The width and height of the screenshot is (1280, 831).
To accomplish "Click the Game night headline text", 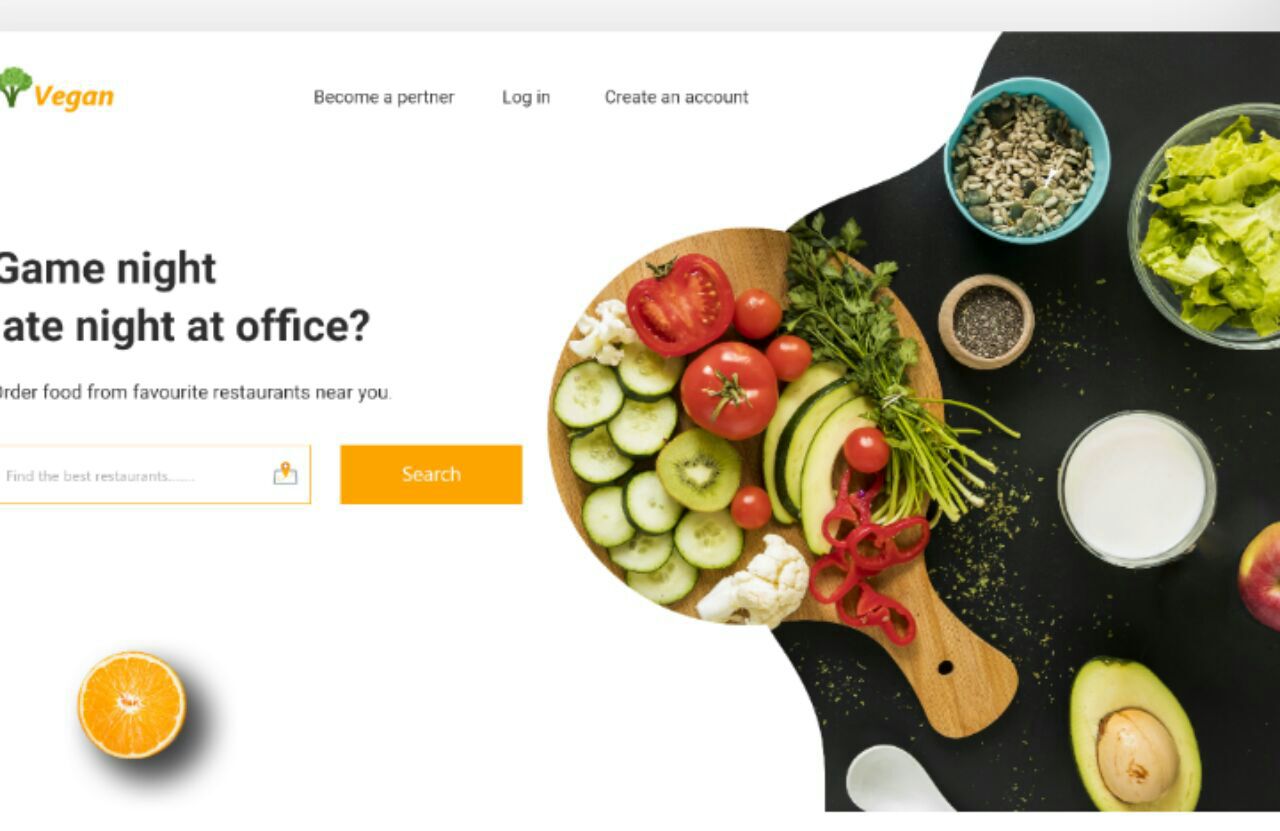I will click(106, 269).
